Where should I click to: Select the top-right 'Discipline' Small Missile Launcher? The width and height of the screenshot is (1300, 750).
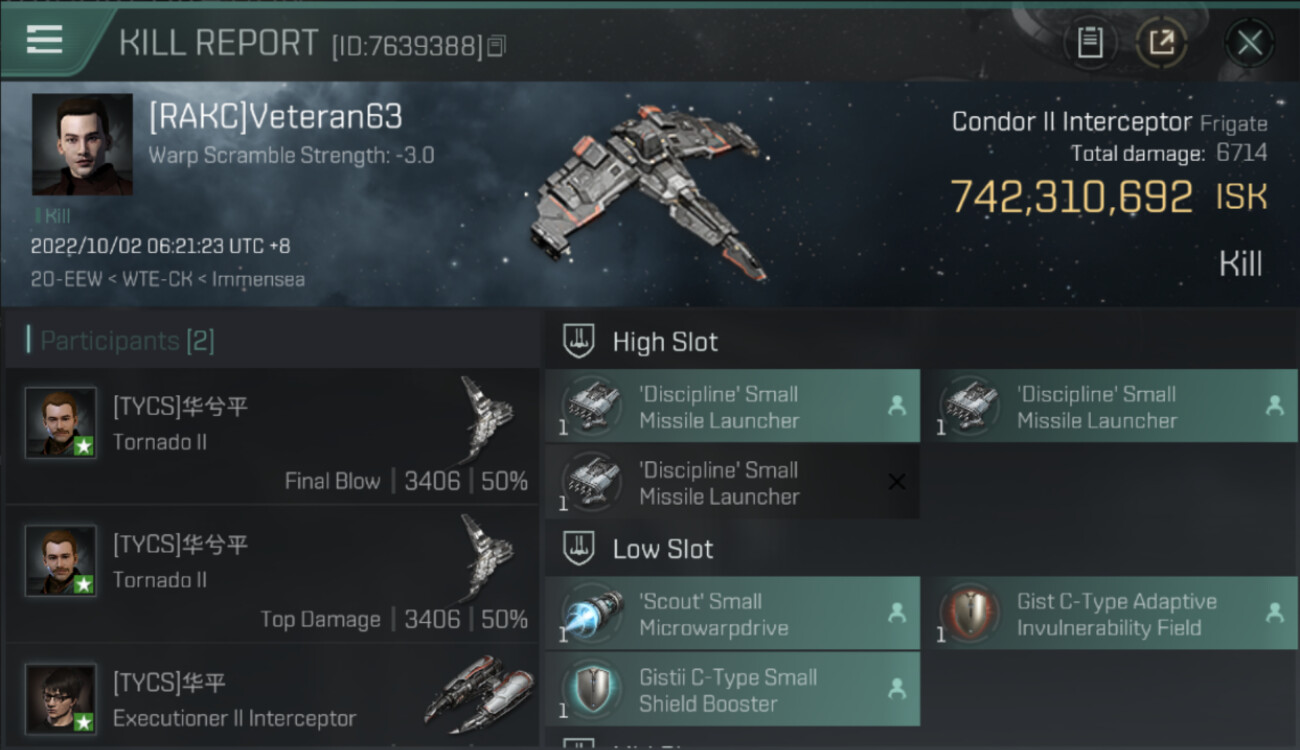pyautogui.click(x=1110, y=406)
